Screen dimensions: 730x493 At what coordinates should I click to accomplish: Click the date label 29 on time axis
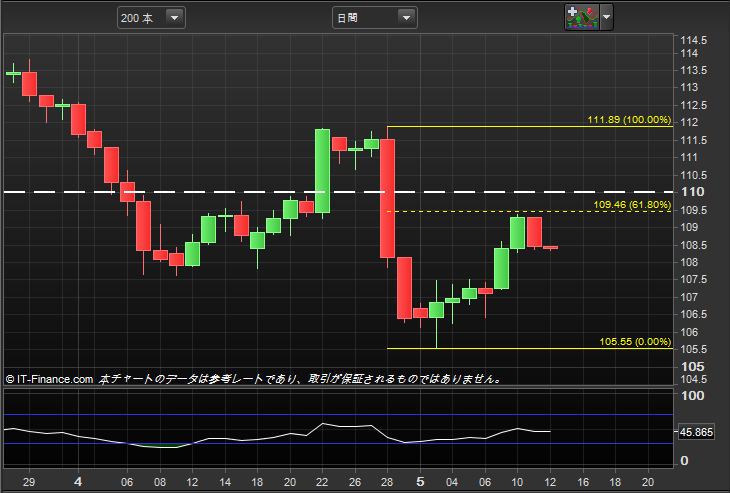pos(29,482)
